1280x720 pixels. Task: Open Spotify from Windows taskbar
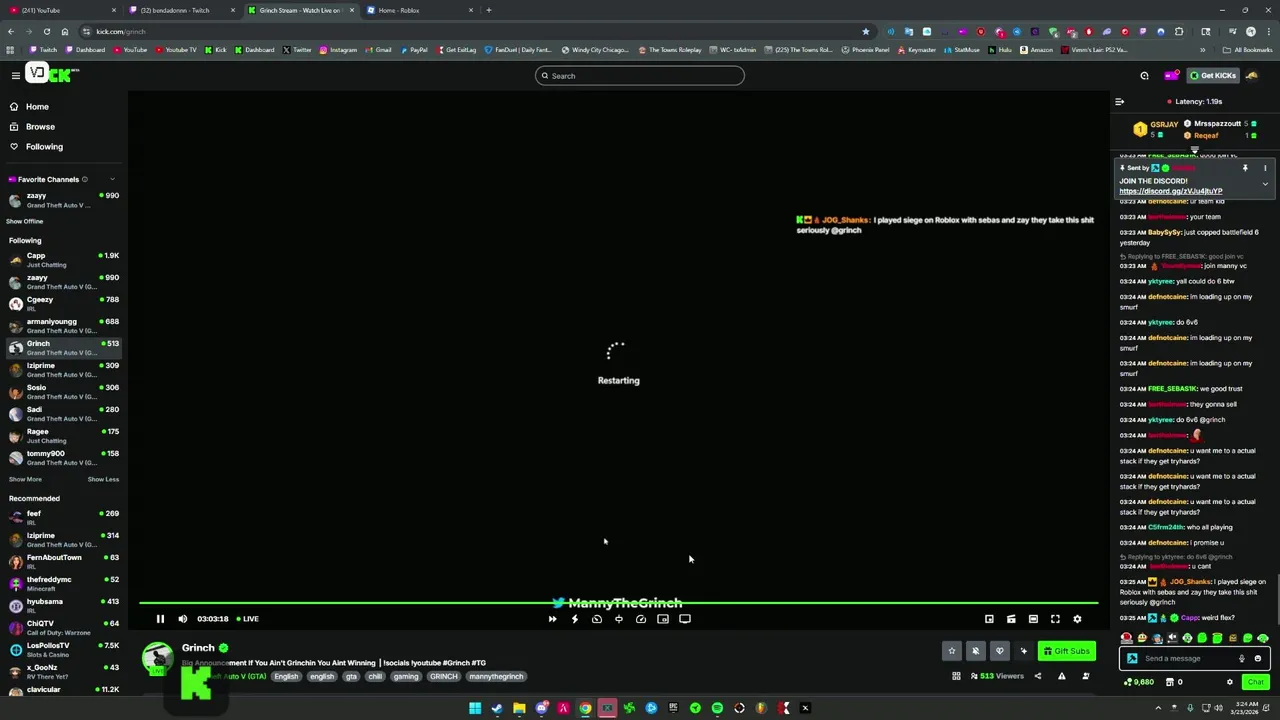pyautogui.click(x=717, y=708)
